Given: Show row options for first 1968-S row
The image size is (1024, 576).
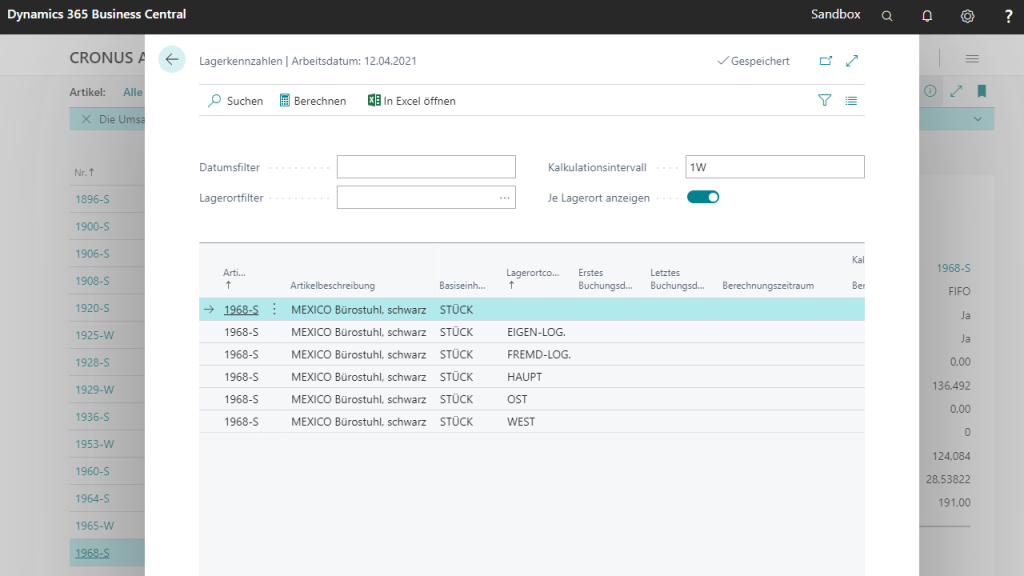Looking at the screenshot, I should pyautogui.click(x=275, y=310).
